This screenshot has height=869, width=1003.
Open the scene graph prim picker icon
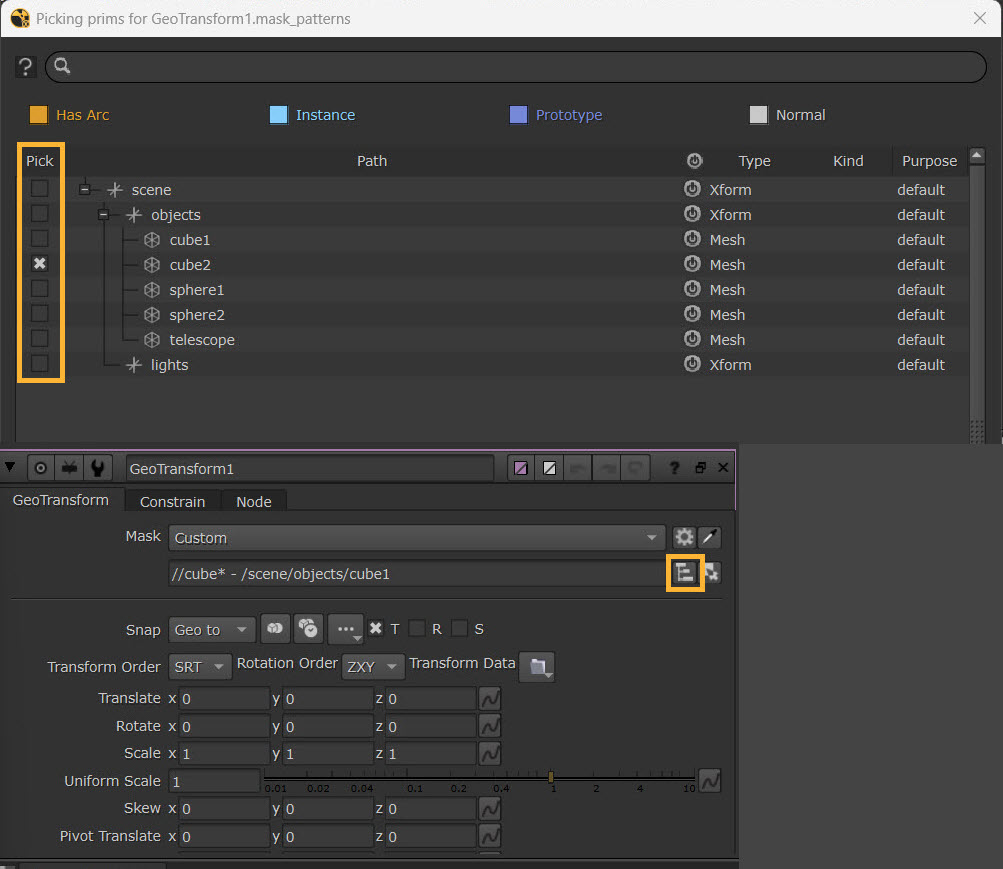pos(685,573)
